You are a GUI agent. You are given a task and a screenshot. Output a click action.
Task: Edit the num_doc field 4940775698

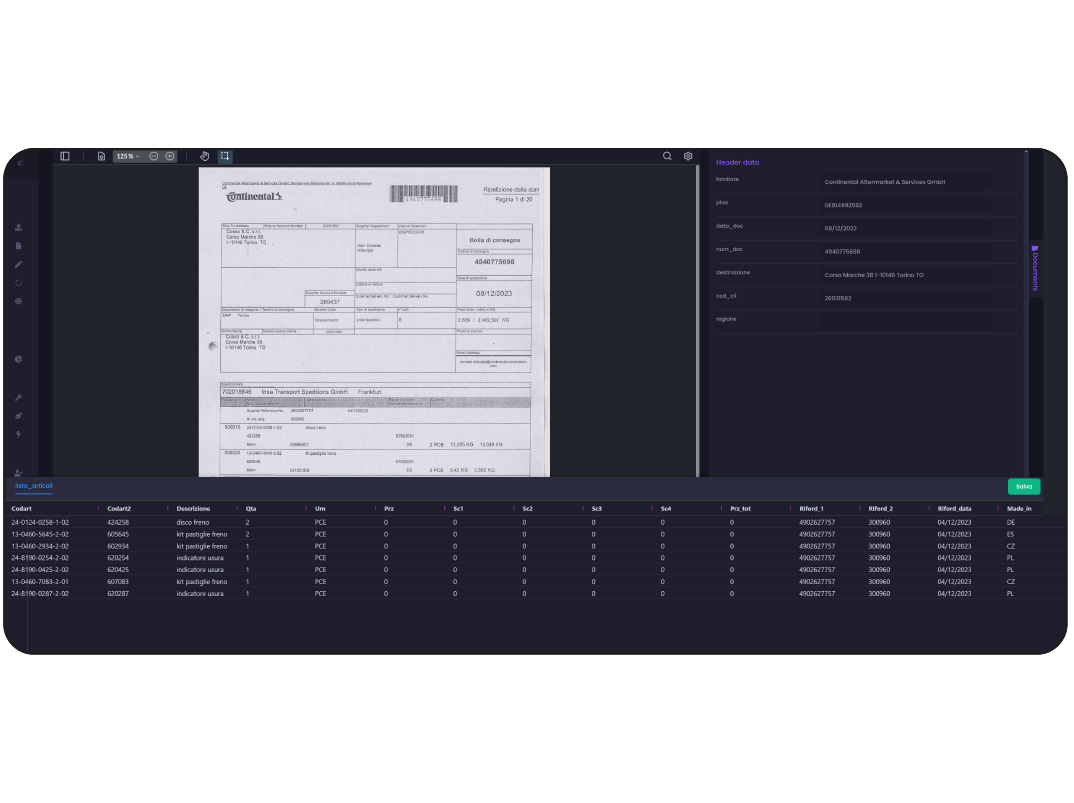pyautogui.click(x=906, y=252)
